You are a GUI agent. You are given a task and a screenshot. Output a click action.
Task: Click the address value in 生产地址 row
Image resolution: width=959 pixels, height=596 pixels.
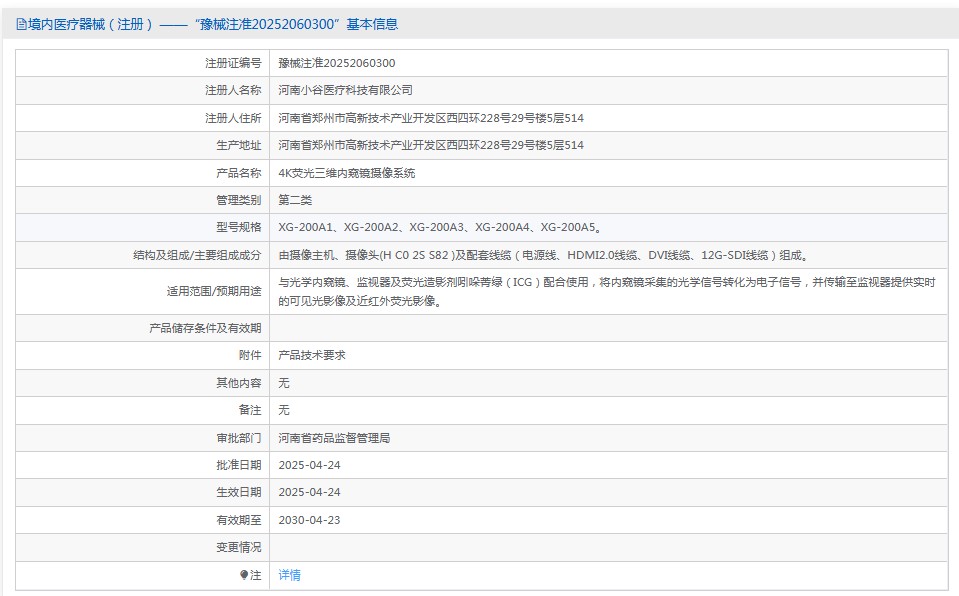[x=431, y=145]
